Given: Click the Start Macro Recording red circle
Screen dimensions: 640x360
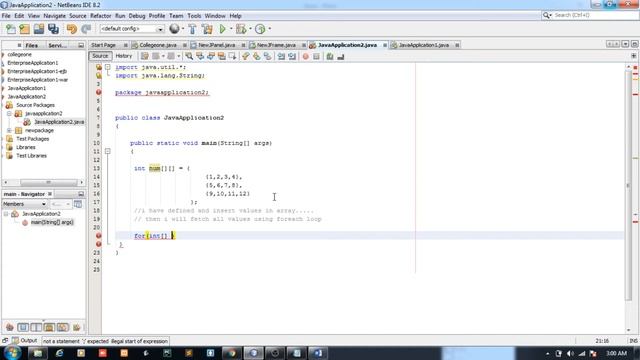Looking at the screenshot, I should 305,56.
